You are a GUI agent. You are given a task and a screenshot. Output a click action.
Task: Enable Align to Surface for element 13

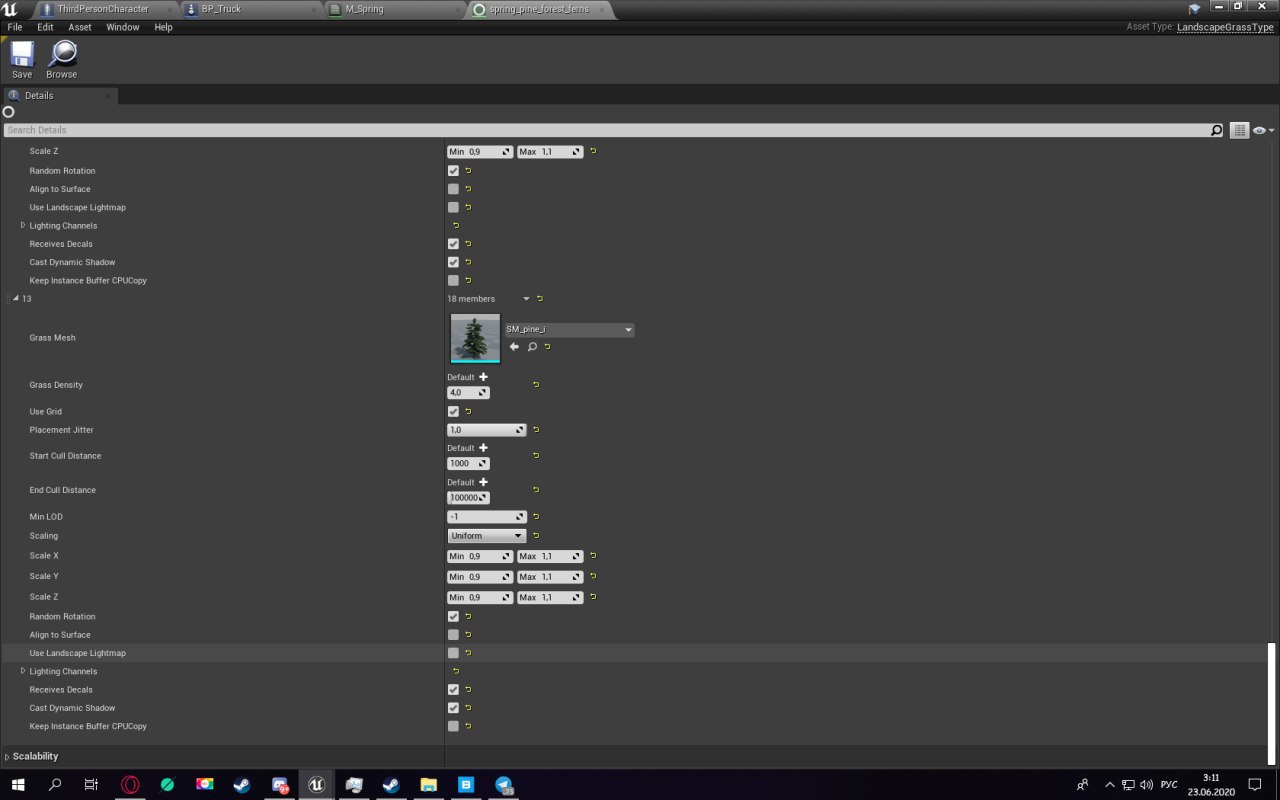click(453, 635)
